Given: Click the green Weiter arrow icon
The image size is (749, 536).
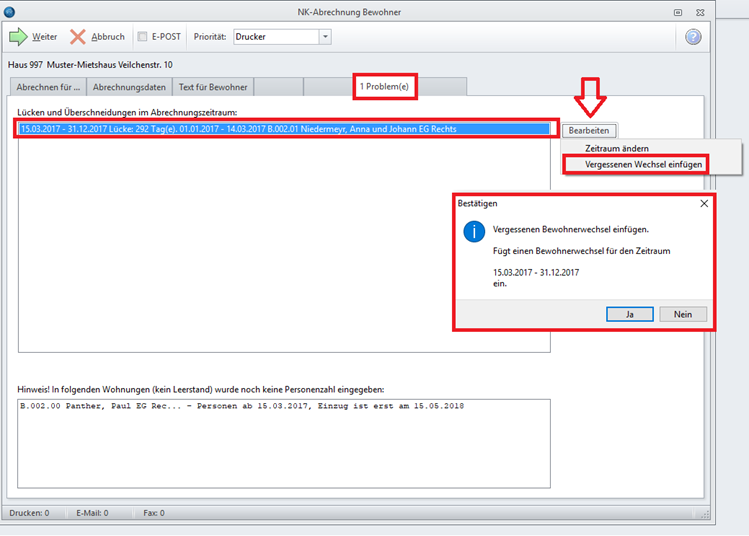Looking at the screenshot, I should (18, 37).
